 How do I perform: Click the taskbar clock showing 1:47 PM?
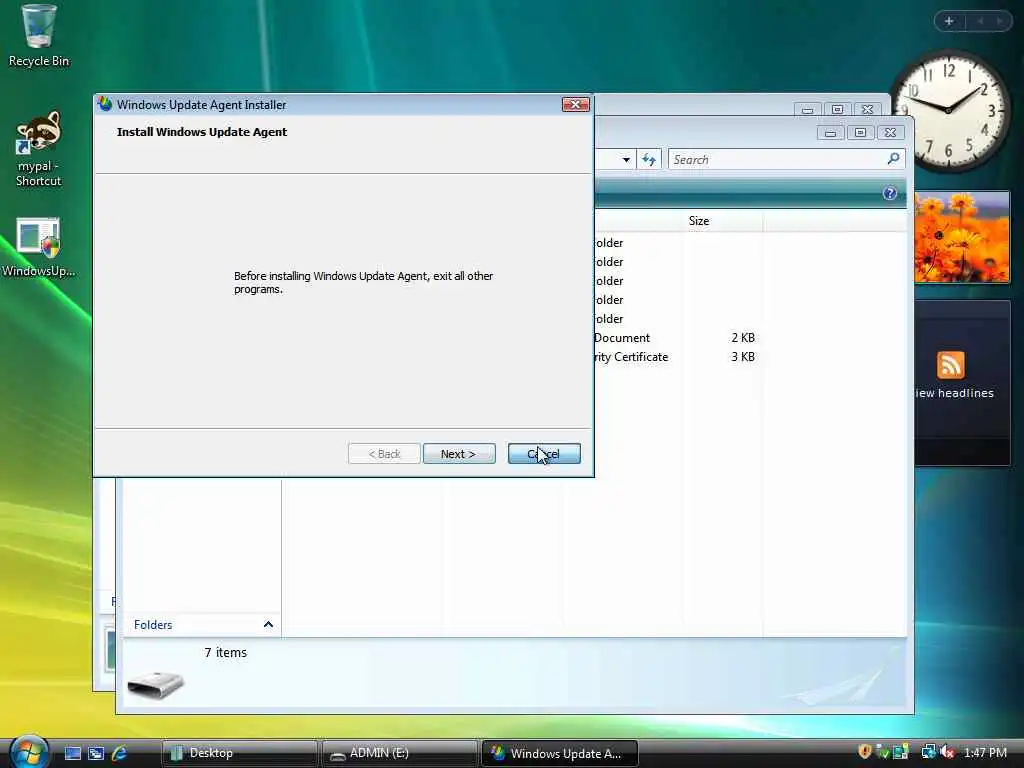tap(985, 753)
